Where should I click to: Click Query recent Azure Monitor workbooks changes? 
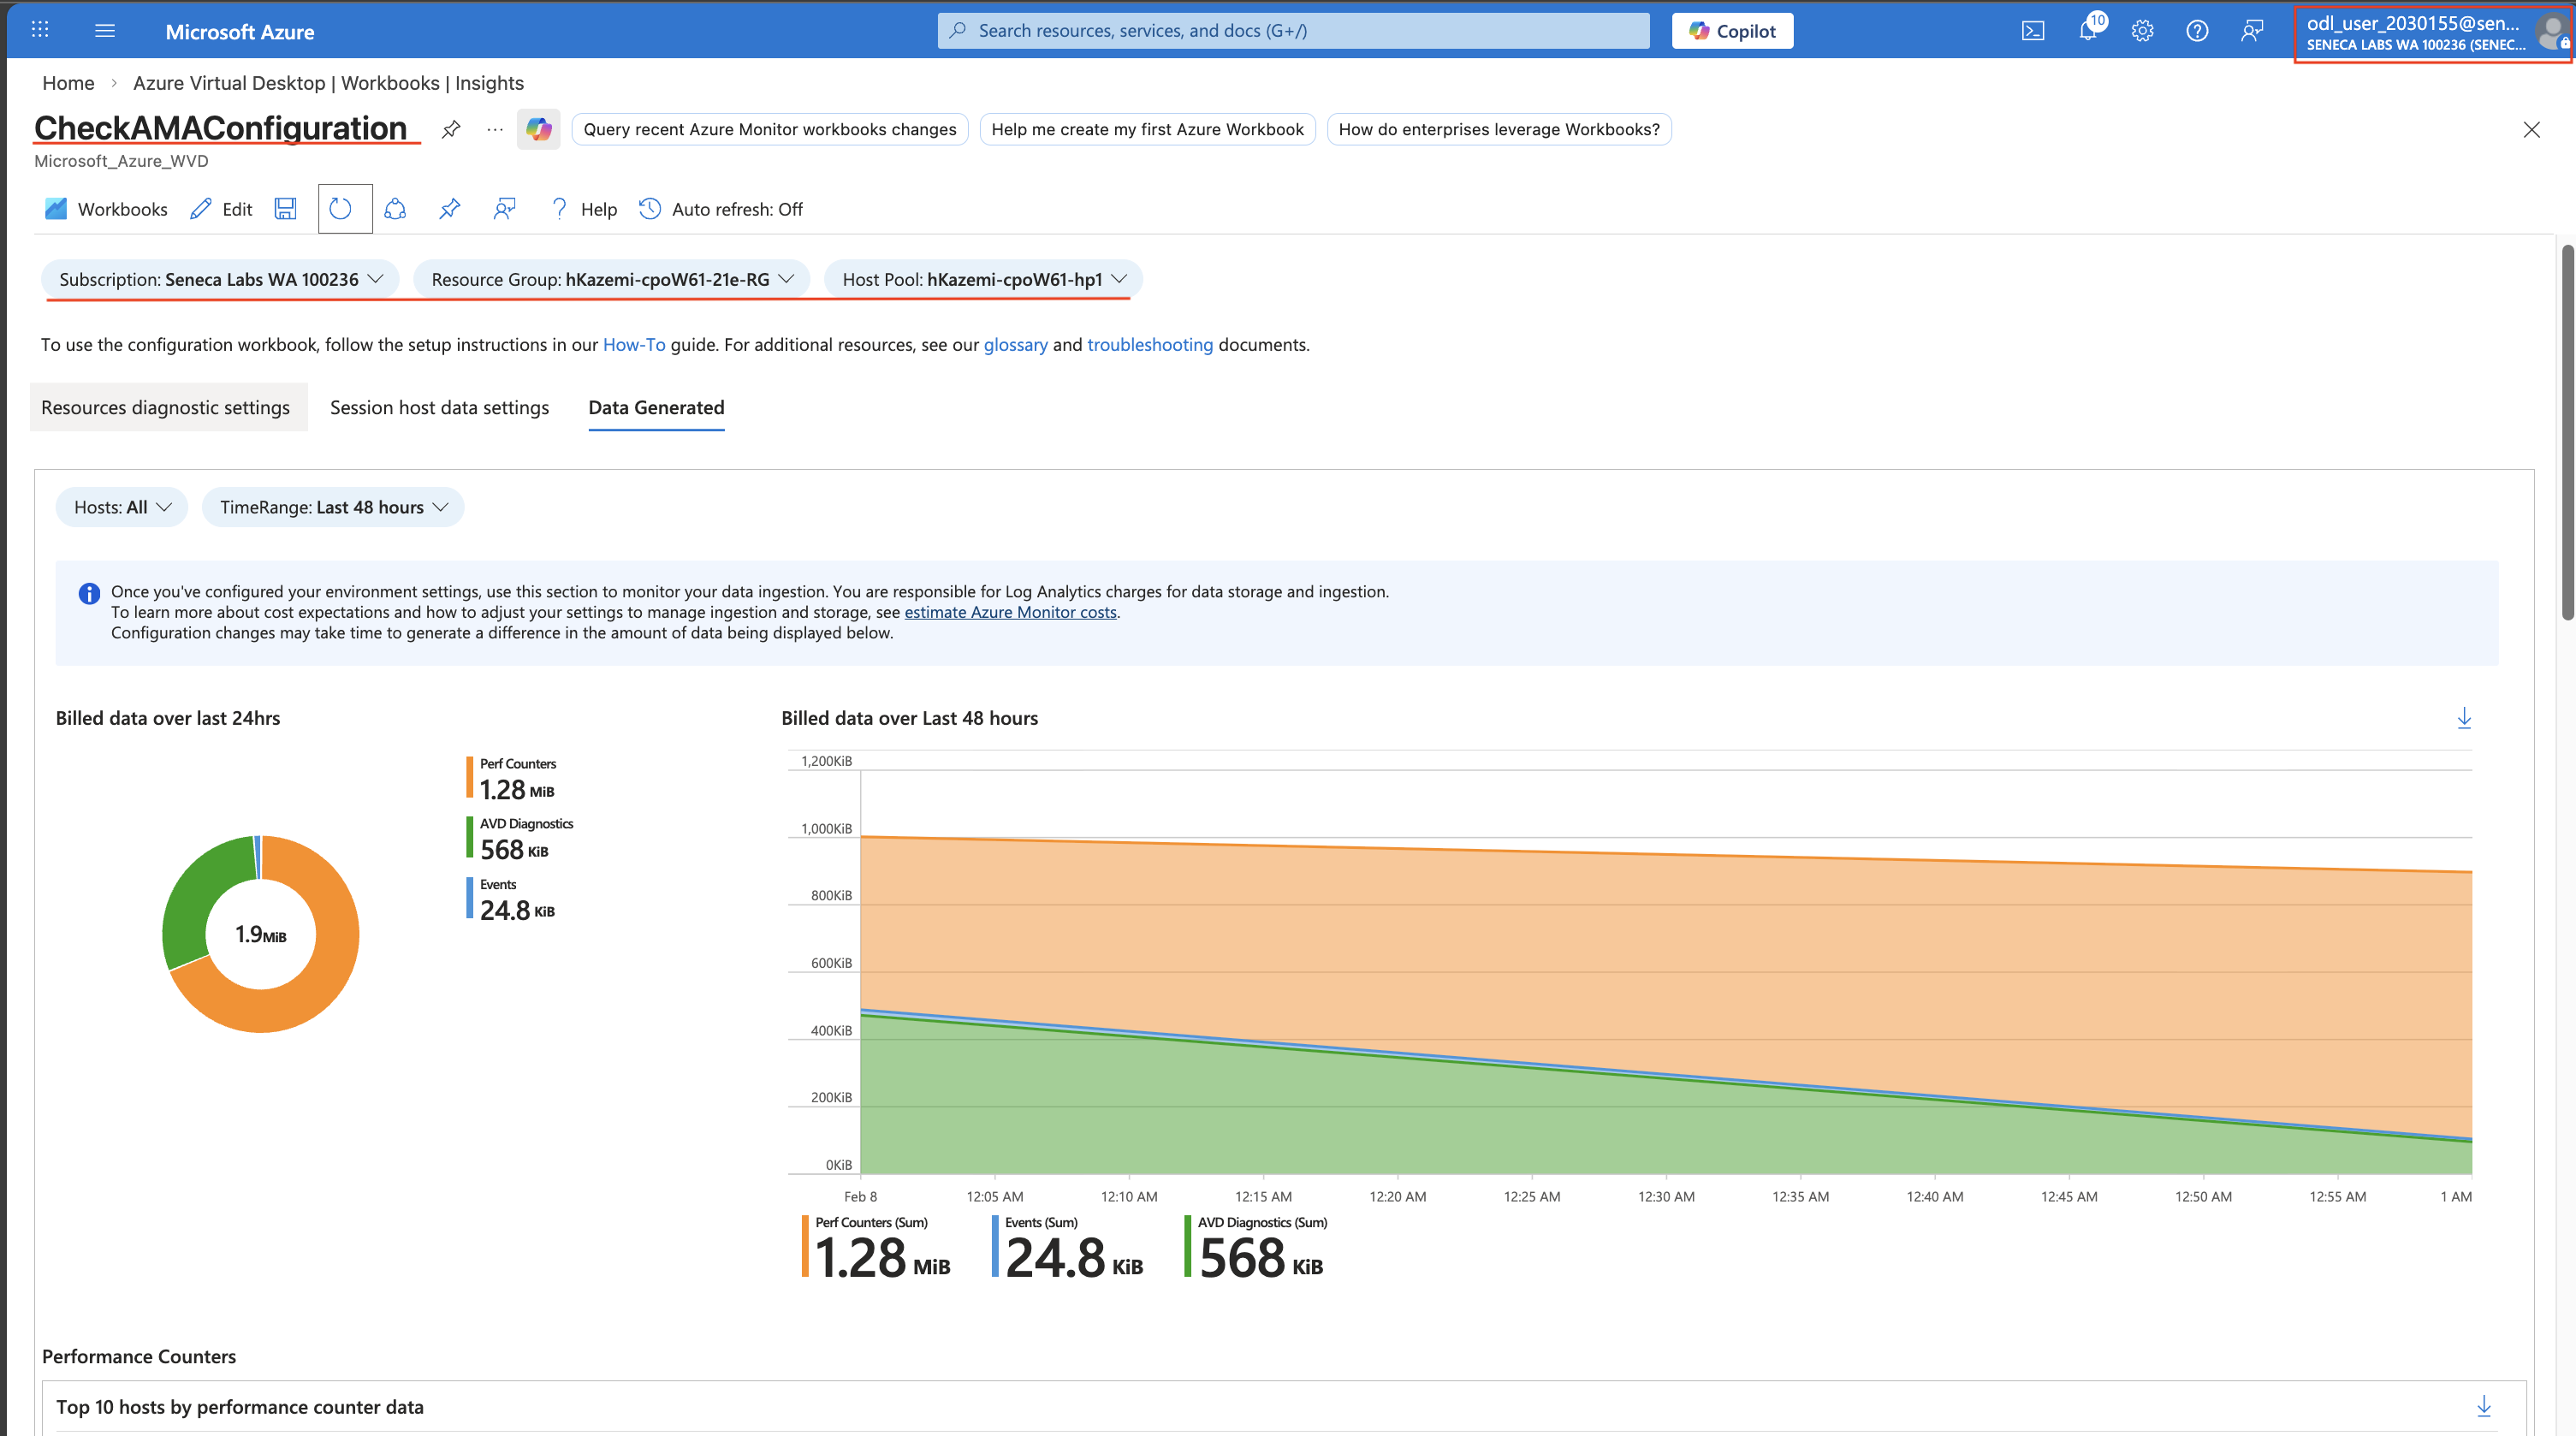770,129
